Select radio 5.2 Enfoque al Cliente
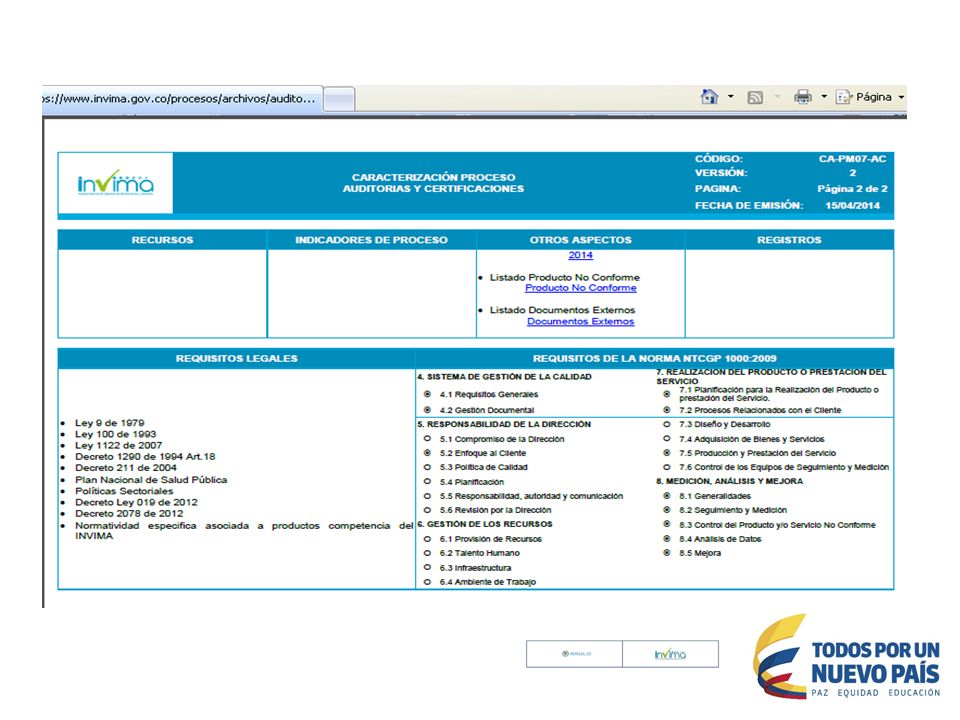 [427, 453]
